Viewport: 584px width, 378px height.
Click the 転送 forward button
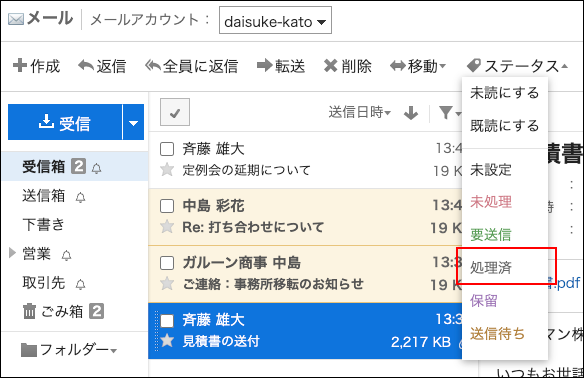click(x=281, y=66)
